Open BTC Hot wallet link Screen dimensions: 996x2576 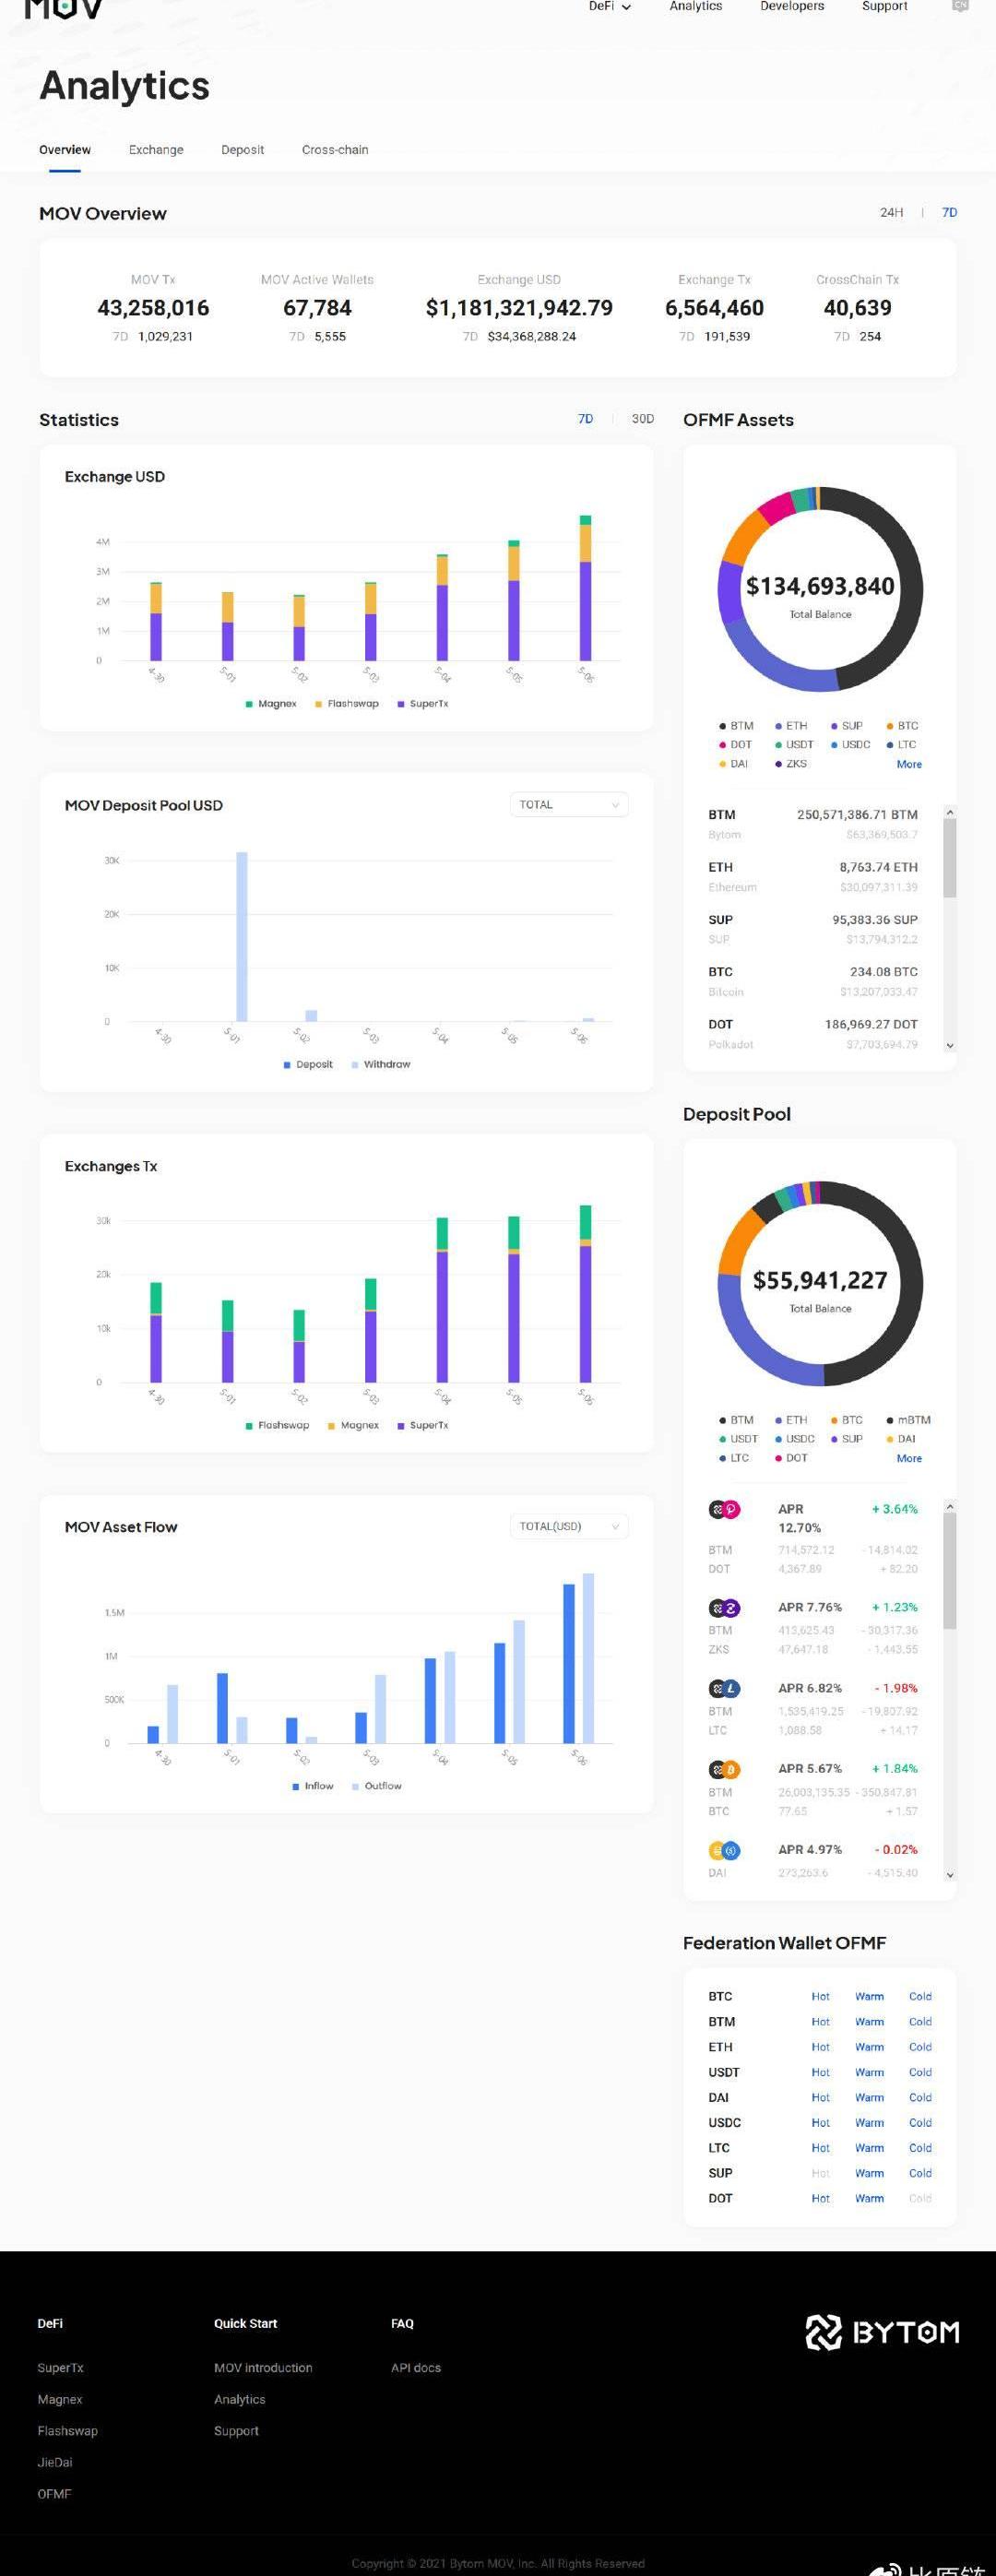(x=820, y=1996)
